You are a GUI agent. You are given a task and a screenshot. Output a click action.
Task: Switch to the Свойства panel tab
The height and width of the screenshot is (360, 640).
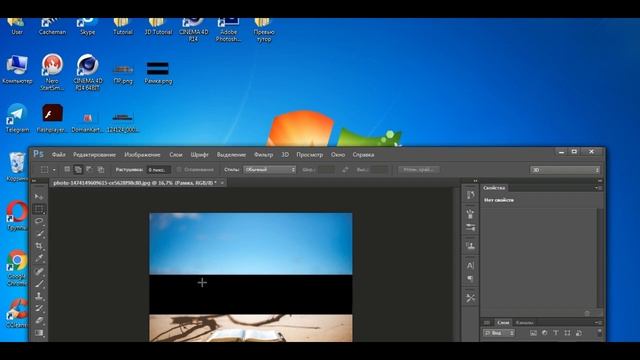494,188
